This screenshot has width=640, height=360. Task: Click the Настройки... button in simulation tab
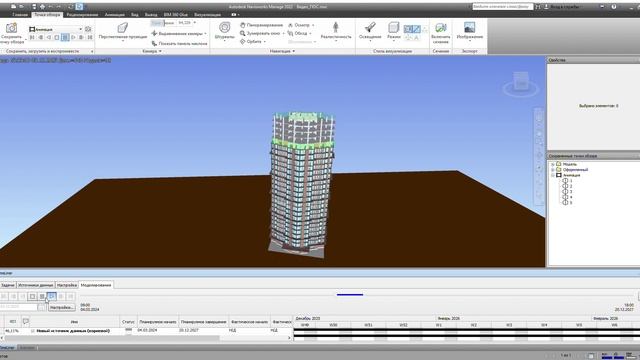pyautogui.click(x=62, y=307)
